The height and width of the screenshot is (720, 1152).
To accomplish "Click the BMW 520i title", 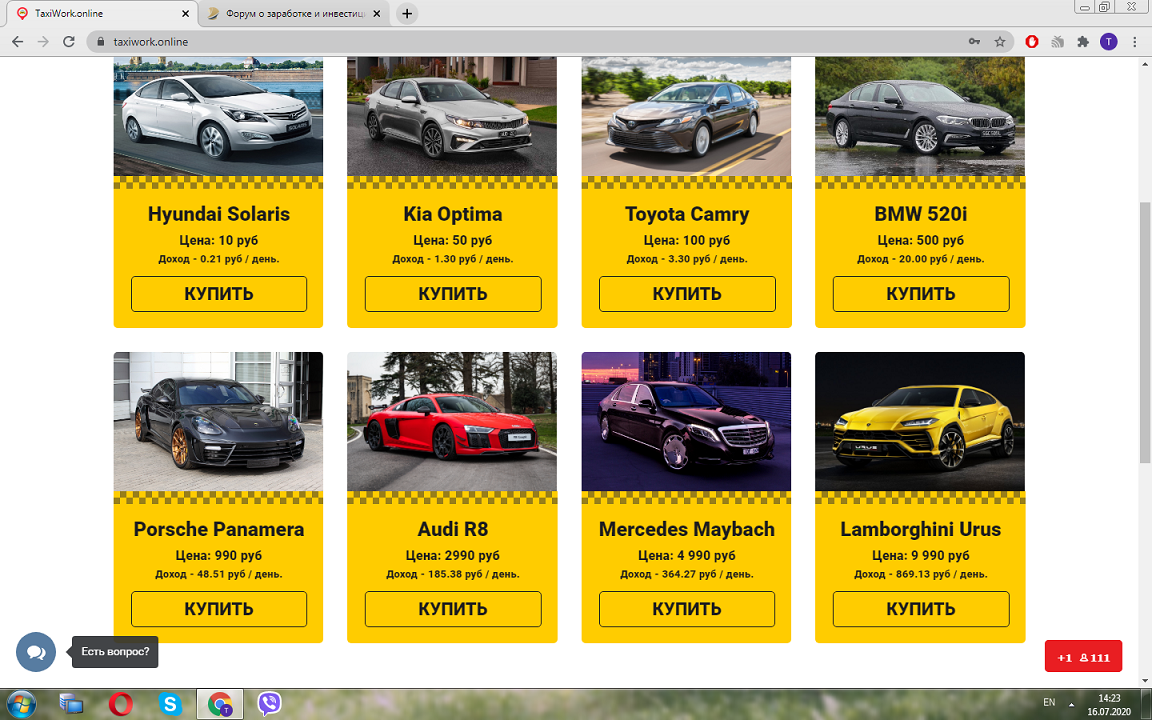I will [921, 214].
